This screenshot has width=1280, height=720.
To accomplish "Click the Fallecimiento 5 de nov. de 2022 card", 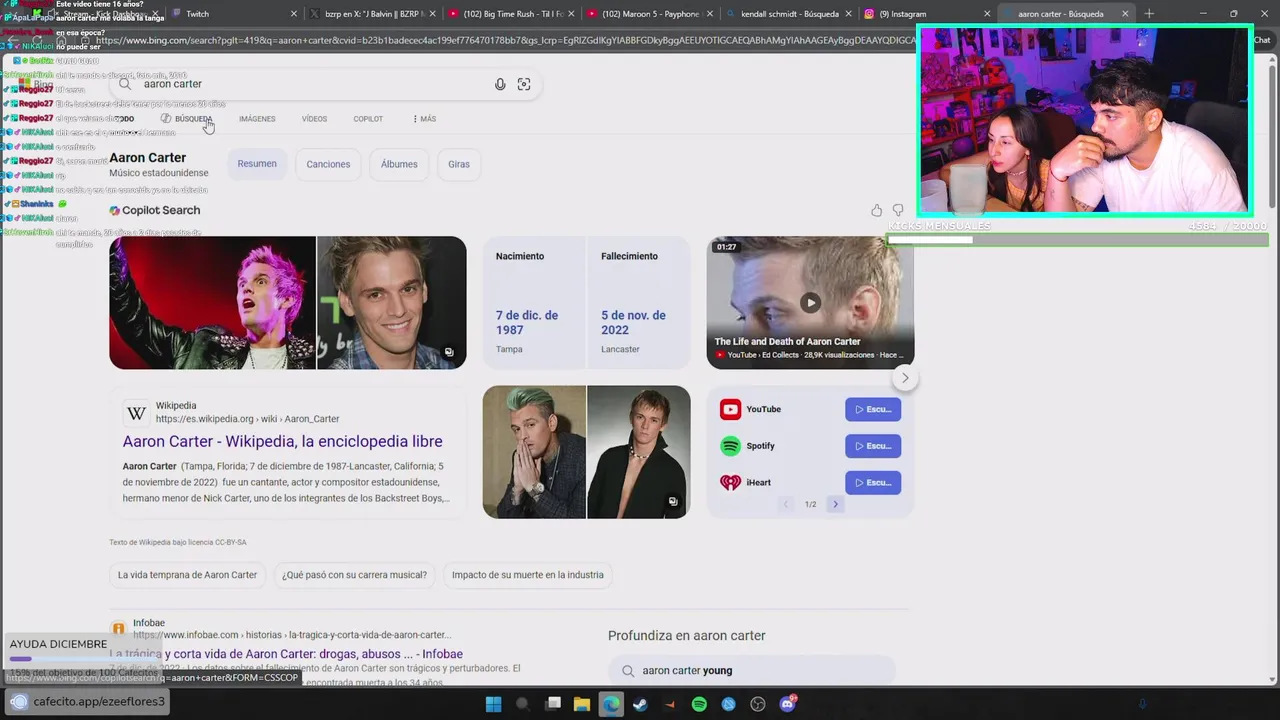I will click(639, 303).
